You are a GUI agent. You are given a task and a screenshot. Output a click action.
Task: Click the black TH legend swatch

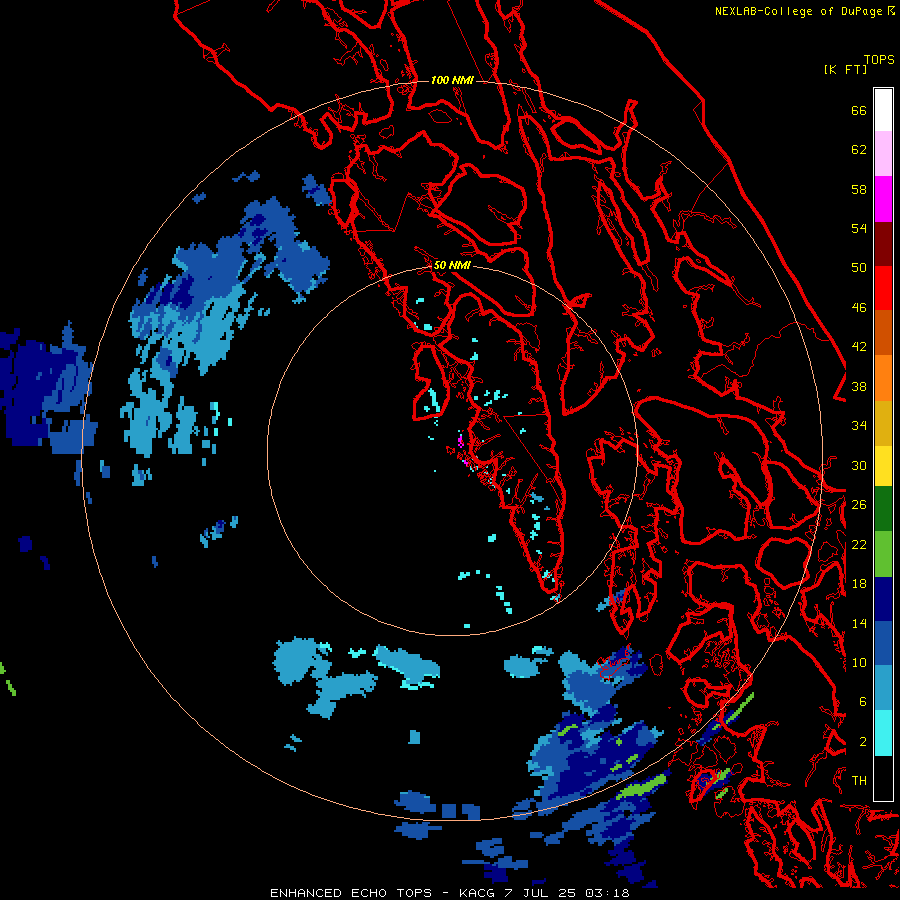point(883,778)
